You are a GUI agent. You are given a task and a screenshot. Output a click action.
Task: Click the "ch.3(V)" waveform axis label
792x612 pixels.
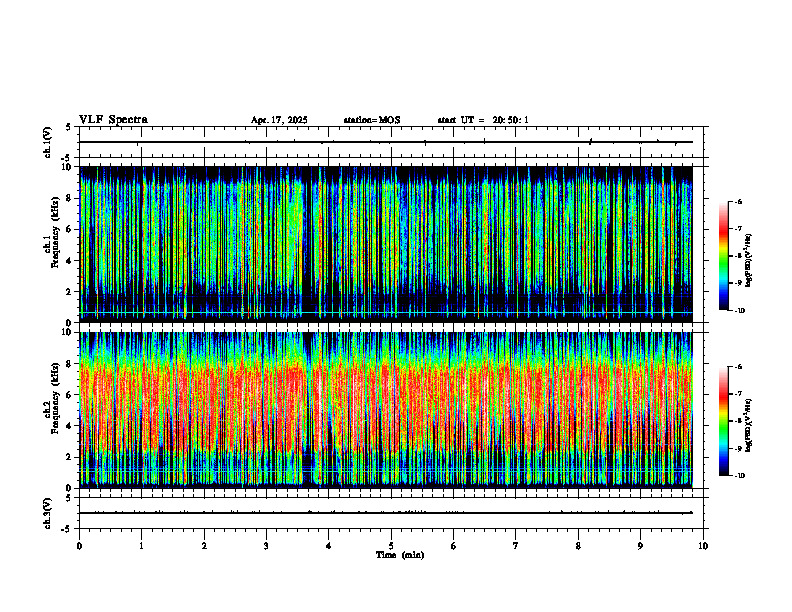coord(47,513)
